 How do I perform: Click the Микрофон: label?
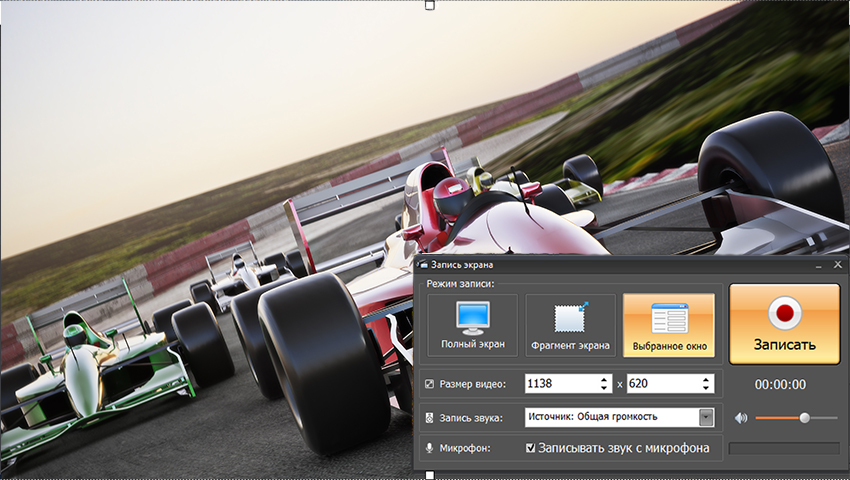pos(465,448)
